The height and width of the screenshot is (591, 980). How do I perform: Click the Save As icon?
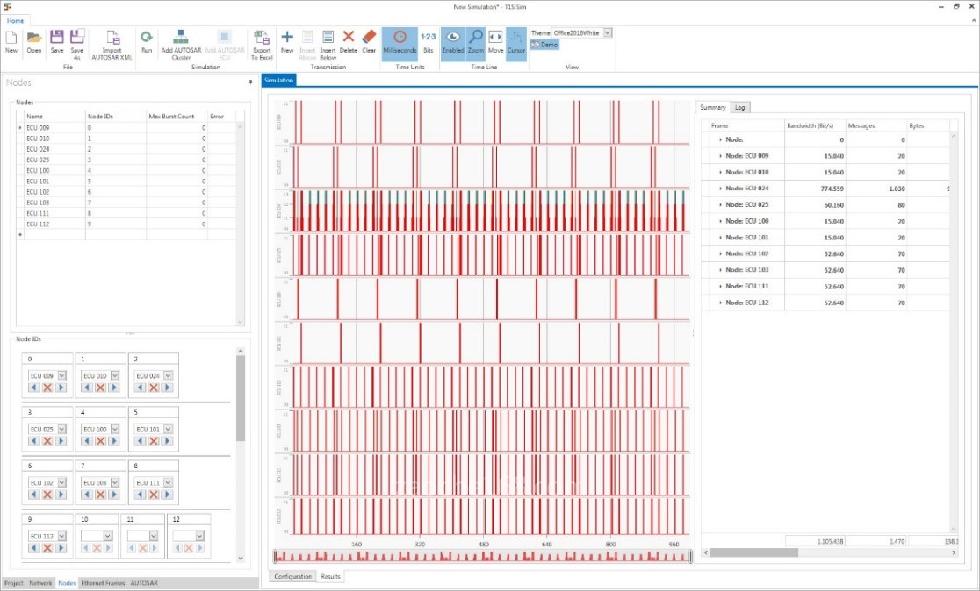[x=77, y=40]
